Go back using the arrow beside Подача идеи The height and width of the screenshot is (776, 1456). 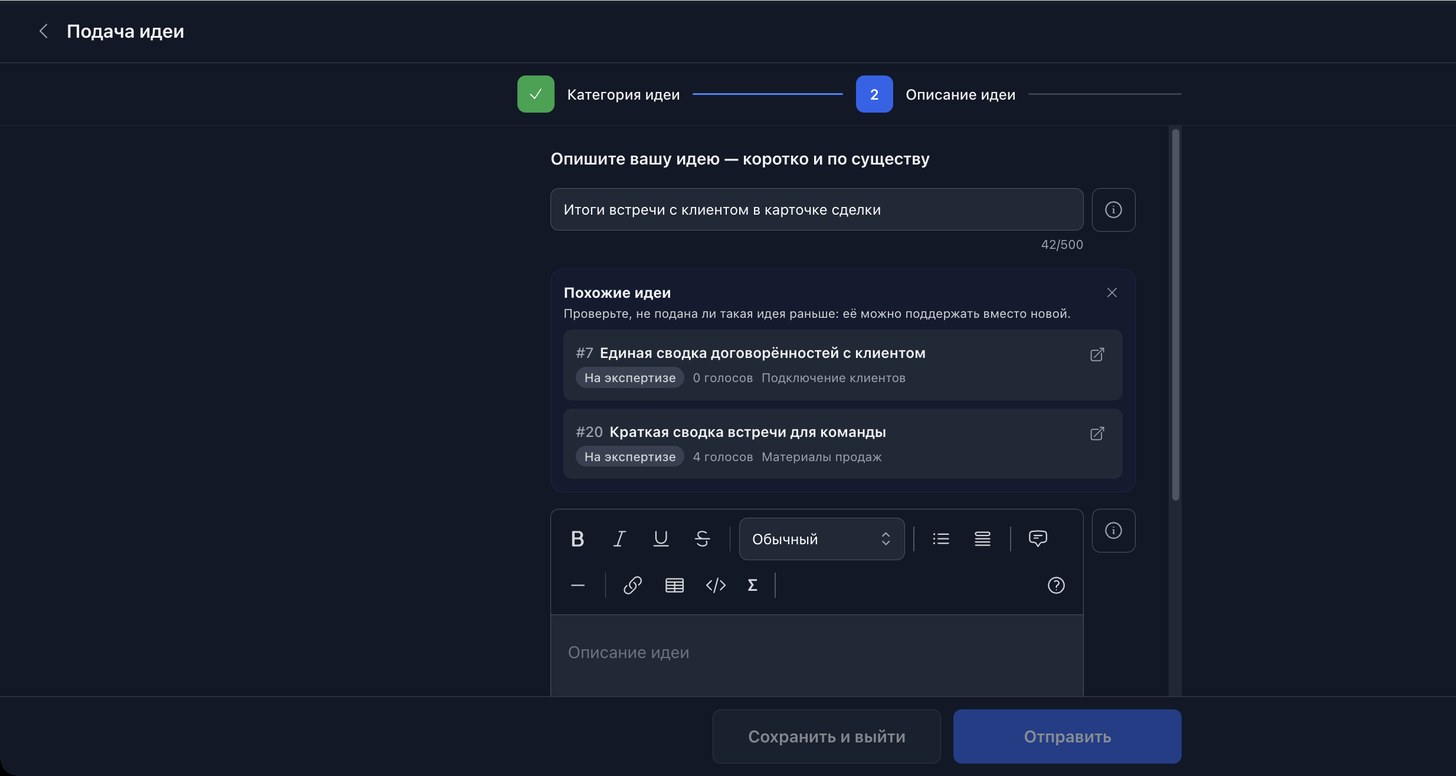(43, 32)
